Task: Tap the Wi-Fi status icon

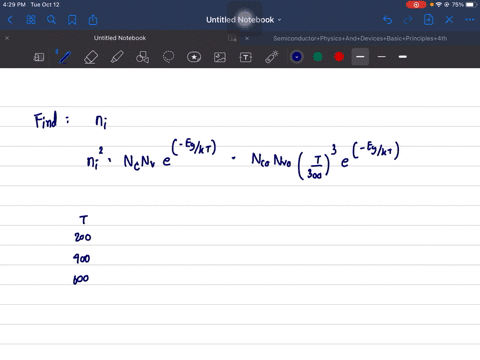Action: point(439,5)
